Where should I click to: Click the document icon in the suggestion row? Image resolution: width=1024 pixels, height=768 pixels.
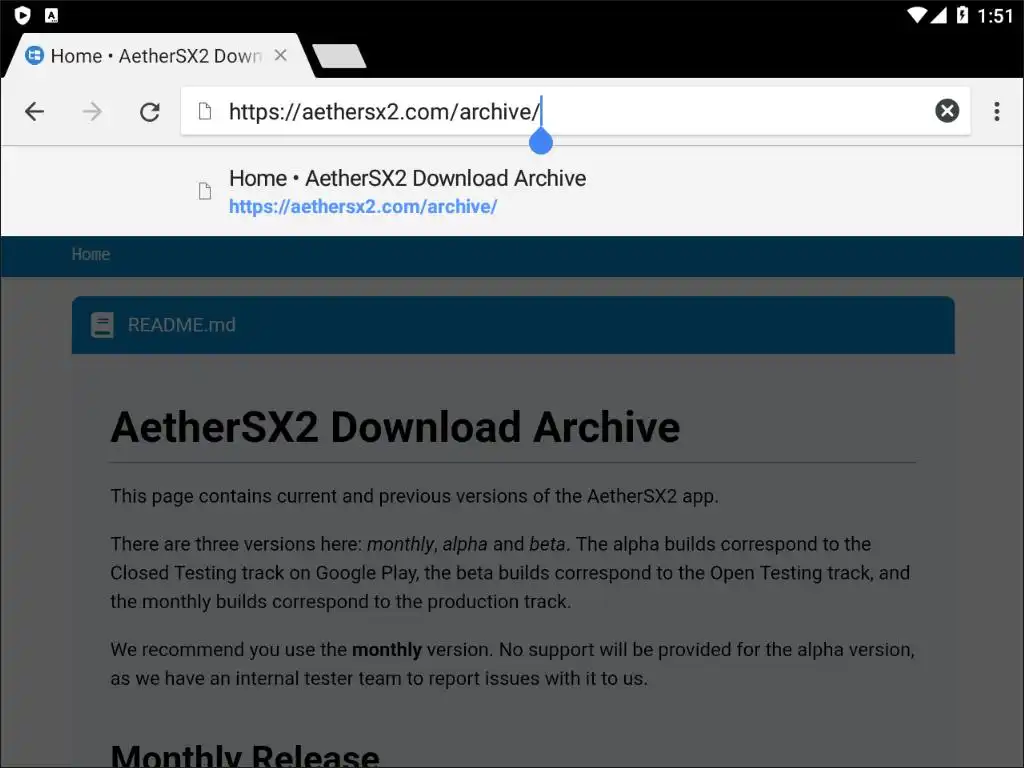coord(205,191)
